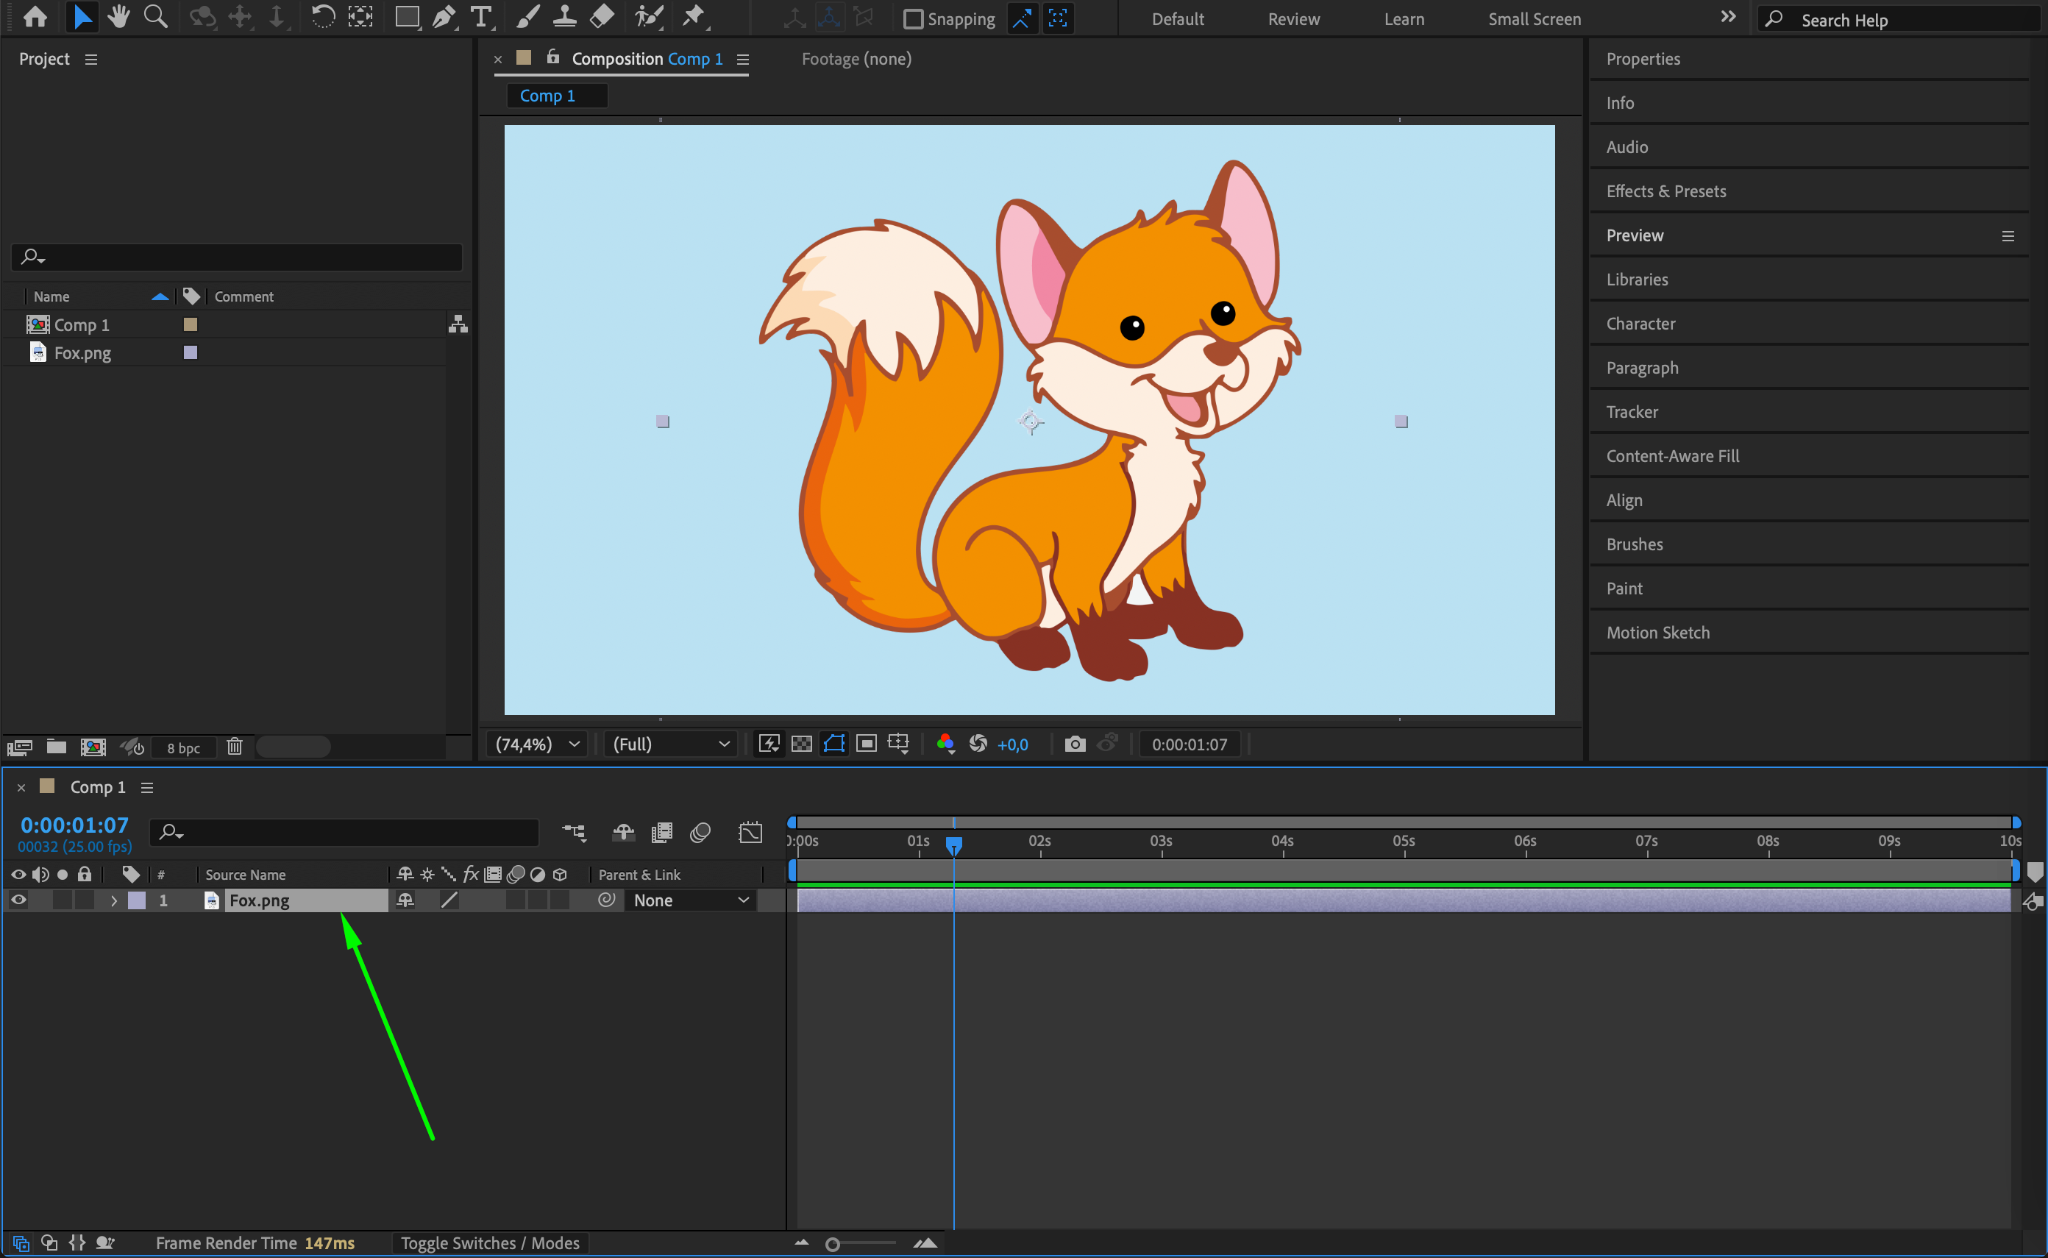
Task: Toggle the transparency grid in viewer
Action: pyautogui.click(x=801, y=744)
